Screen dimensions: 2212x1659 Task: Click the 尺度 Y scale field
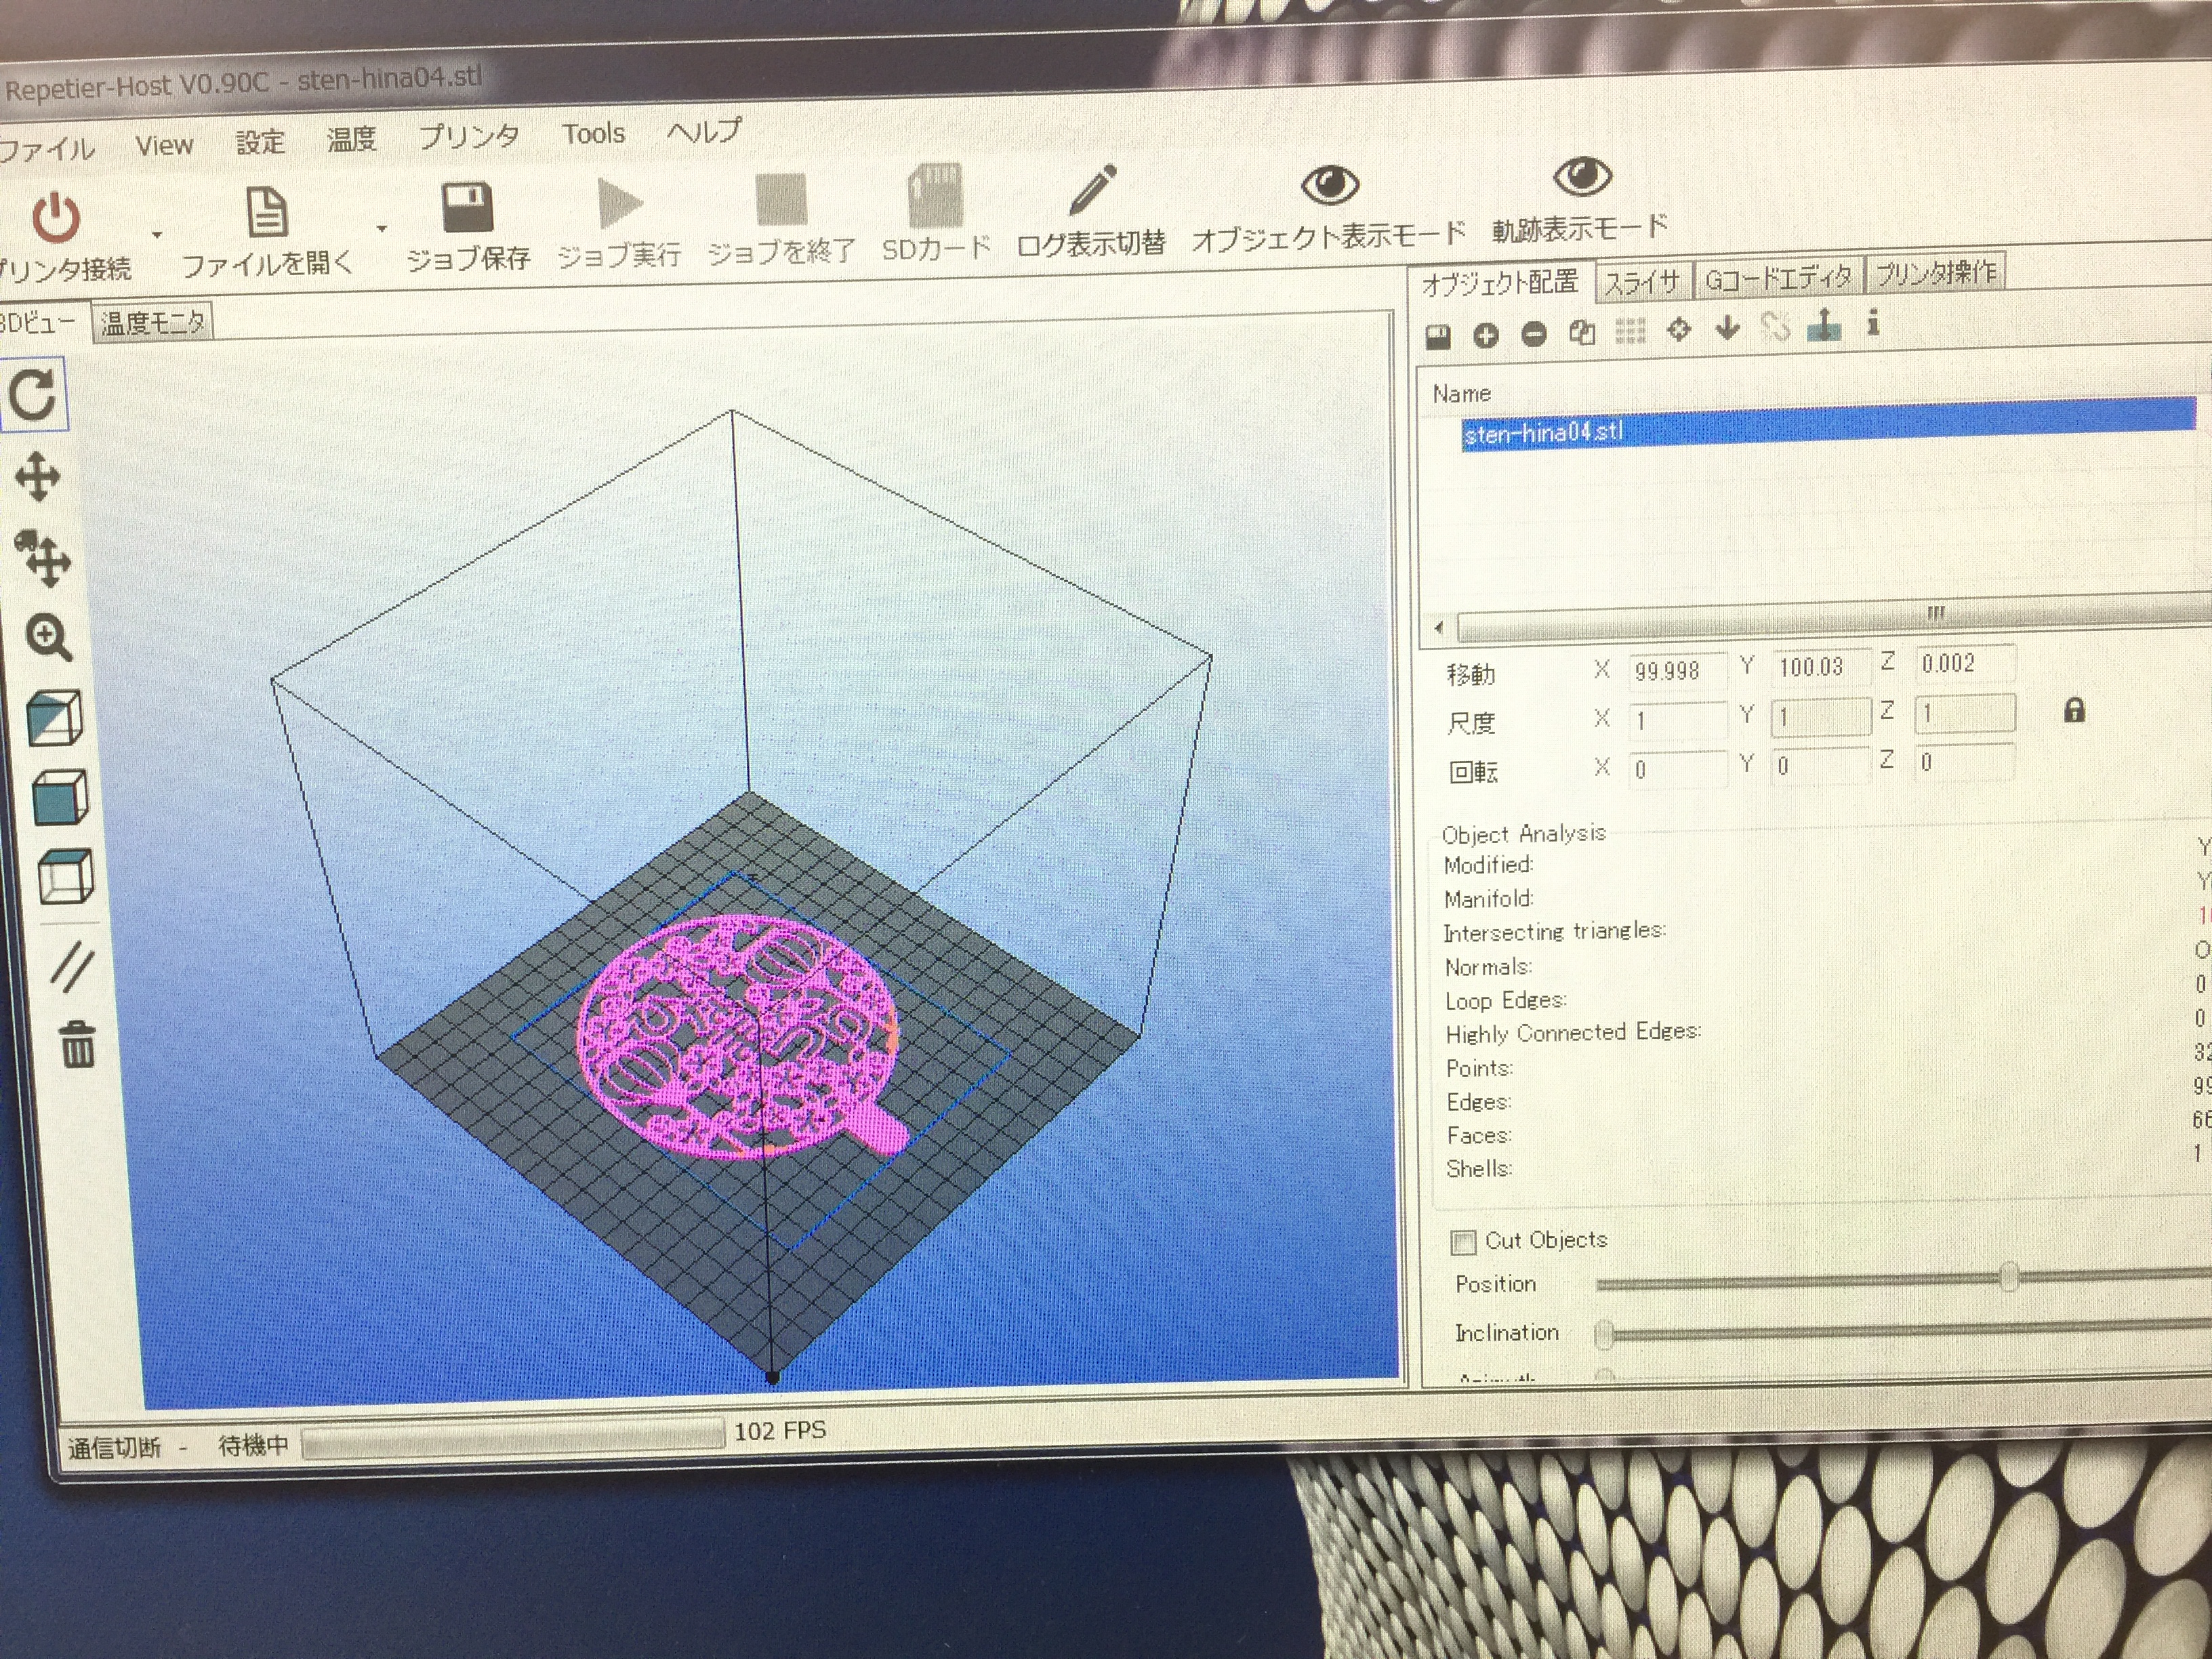[x=1820, y=716]
